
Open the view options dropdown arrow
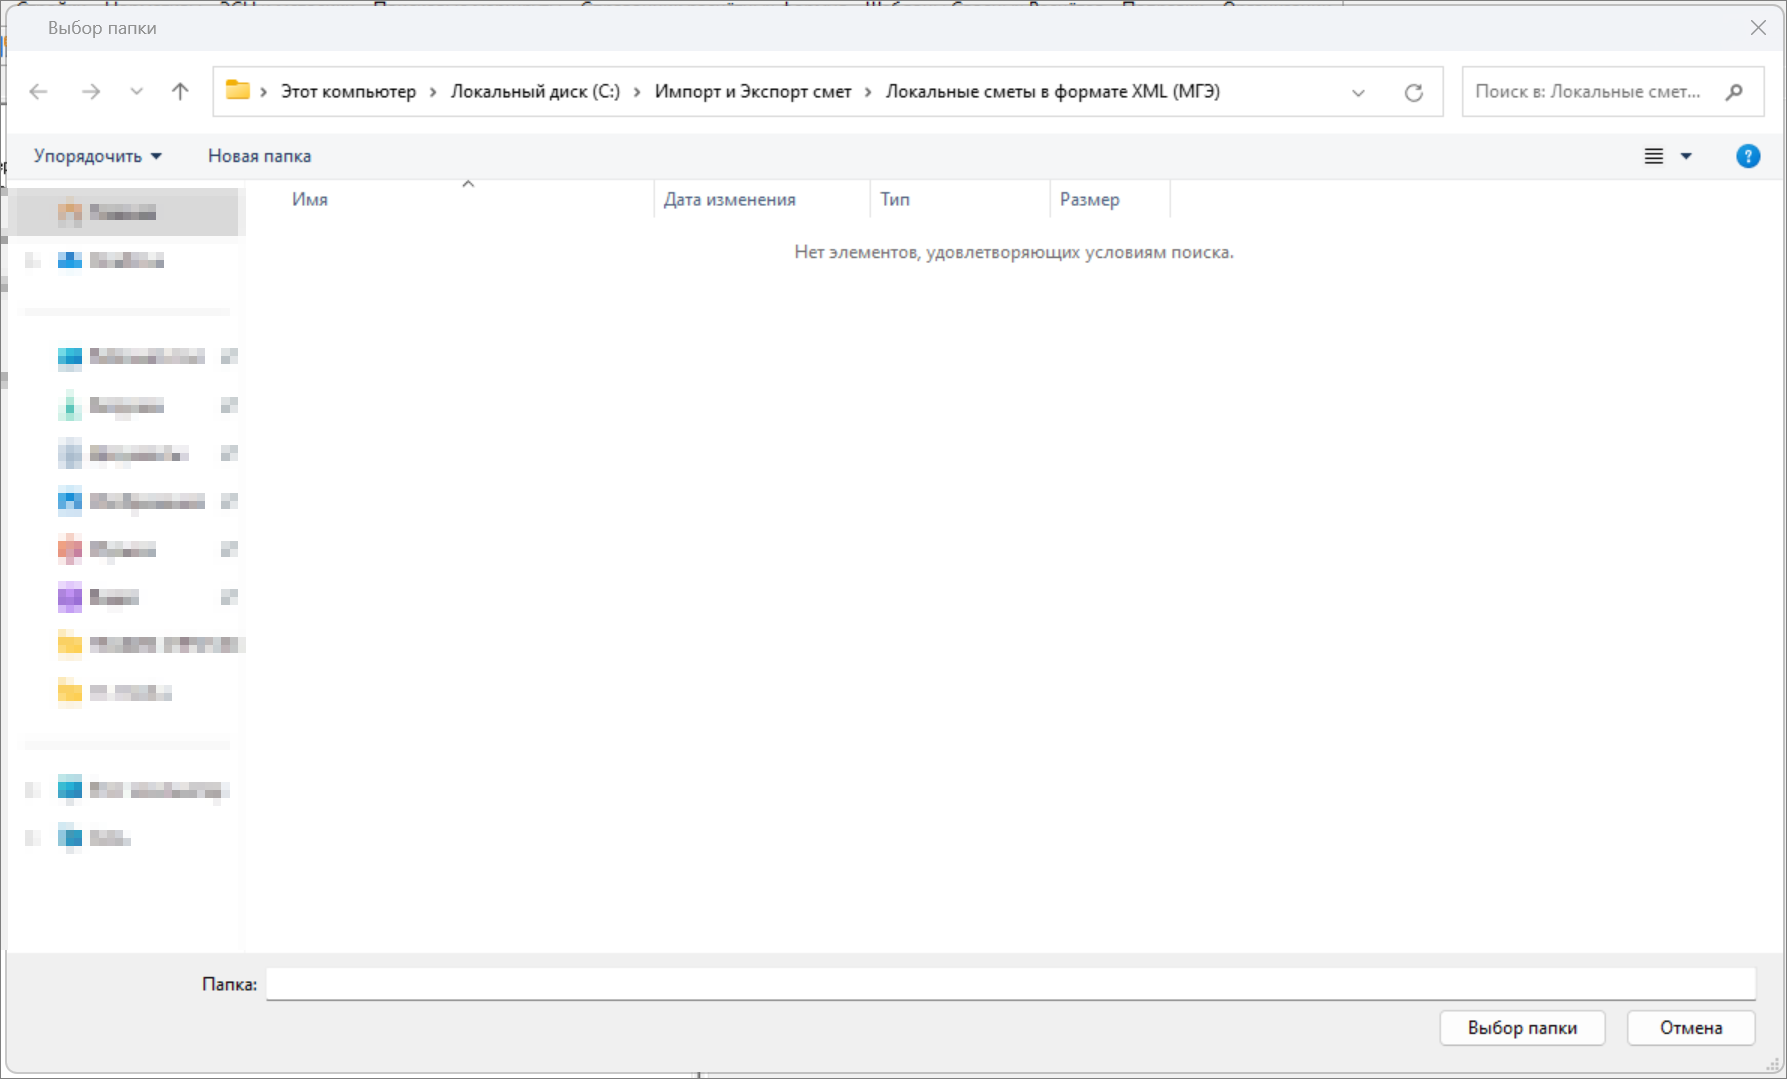click(x=1686, y=156)
